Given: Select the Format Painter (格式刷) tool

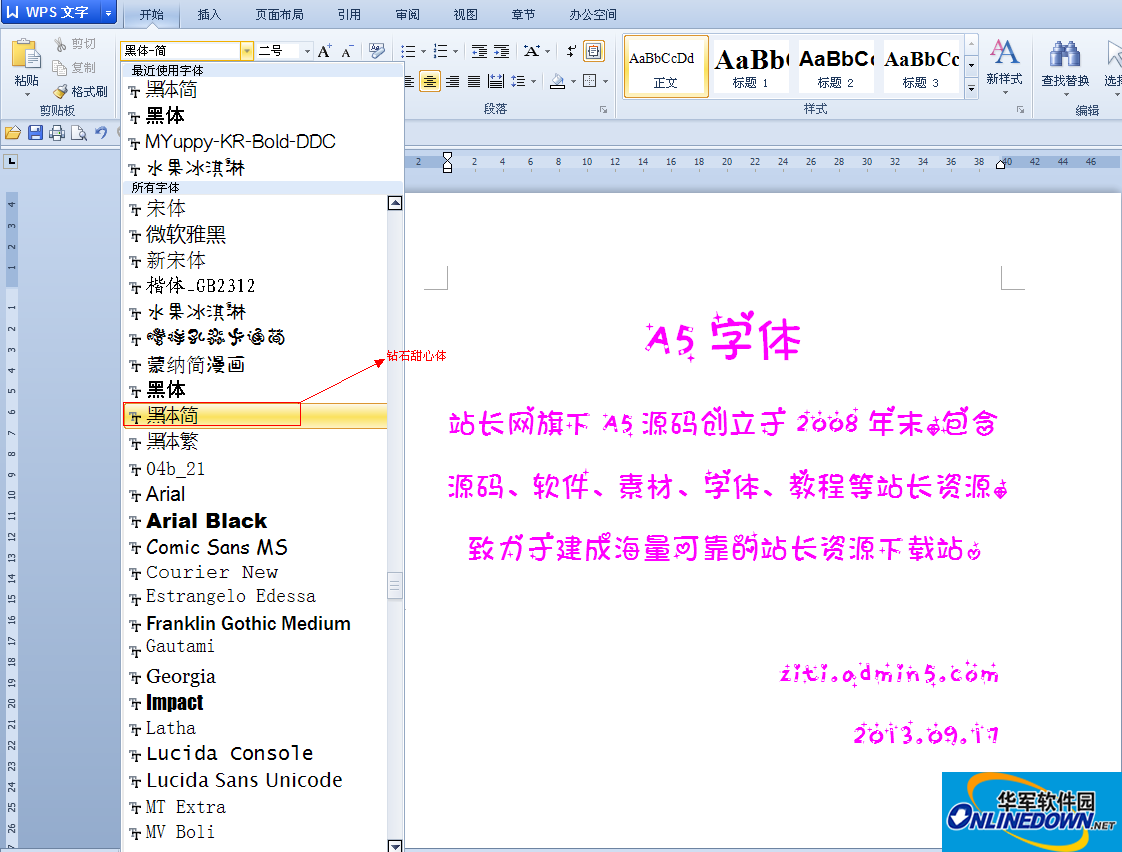Looking at the screenshot, I should coord(80,91).
